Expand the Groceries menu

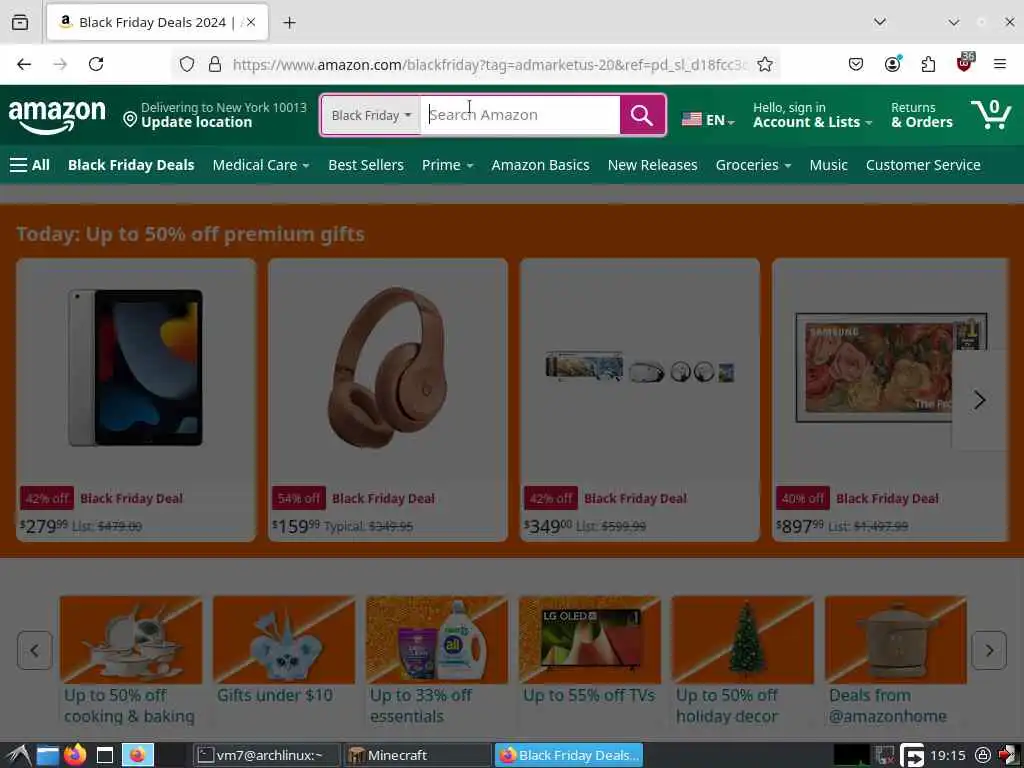(753, 165)
